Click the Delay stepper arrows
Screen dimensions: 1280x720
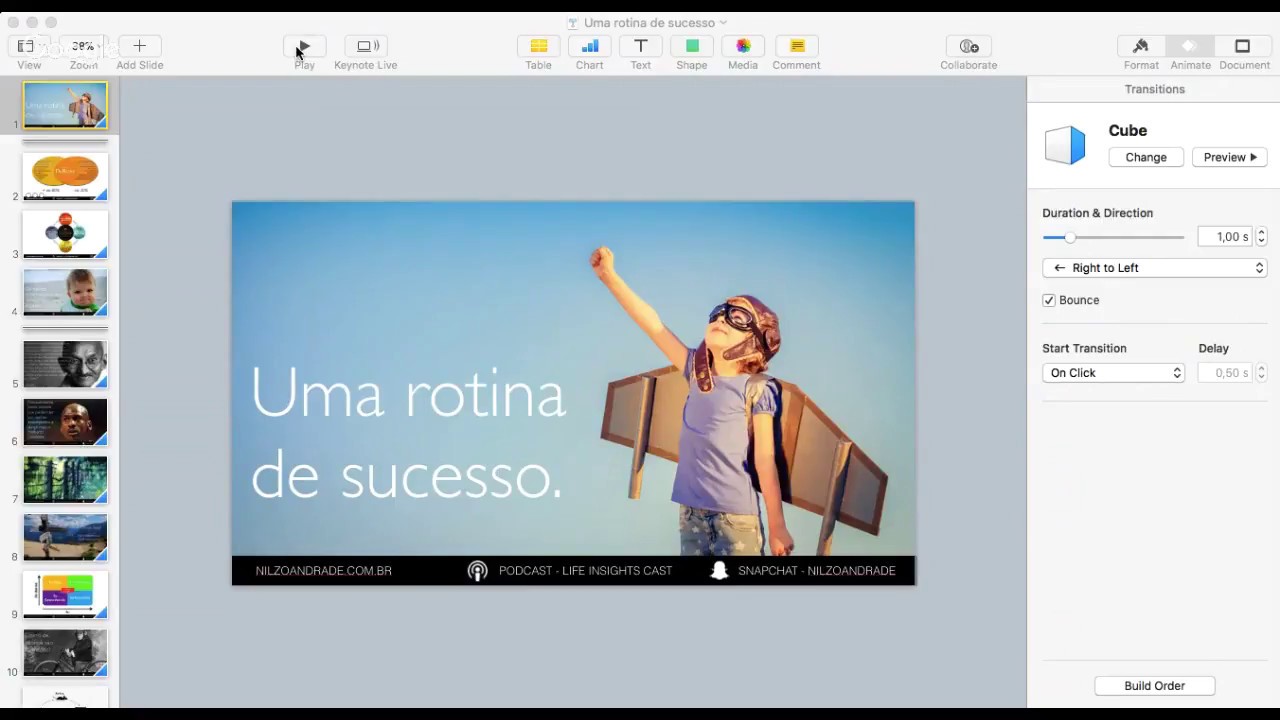1261,373
